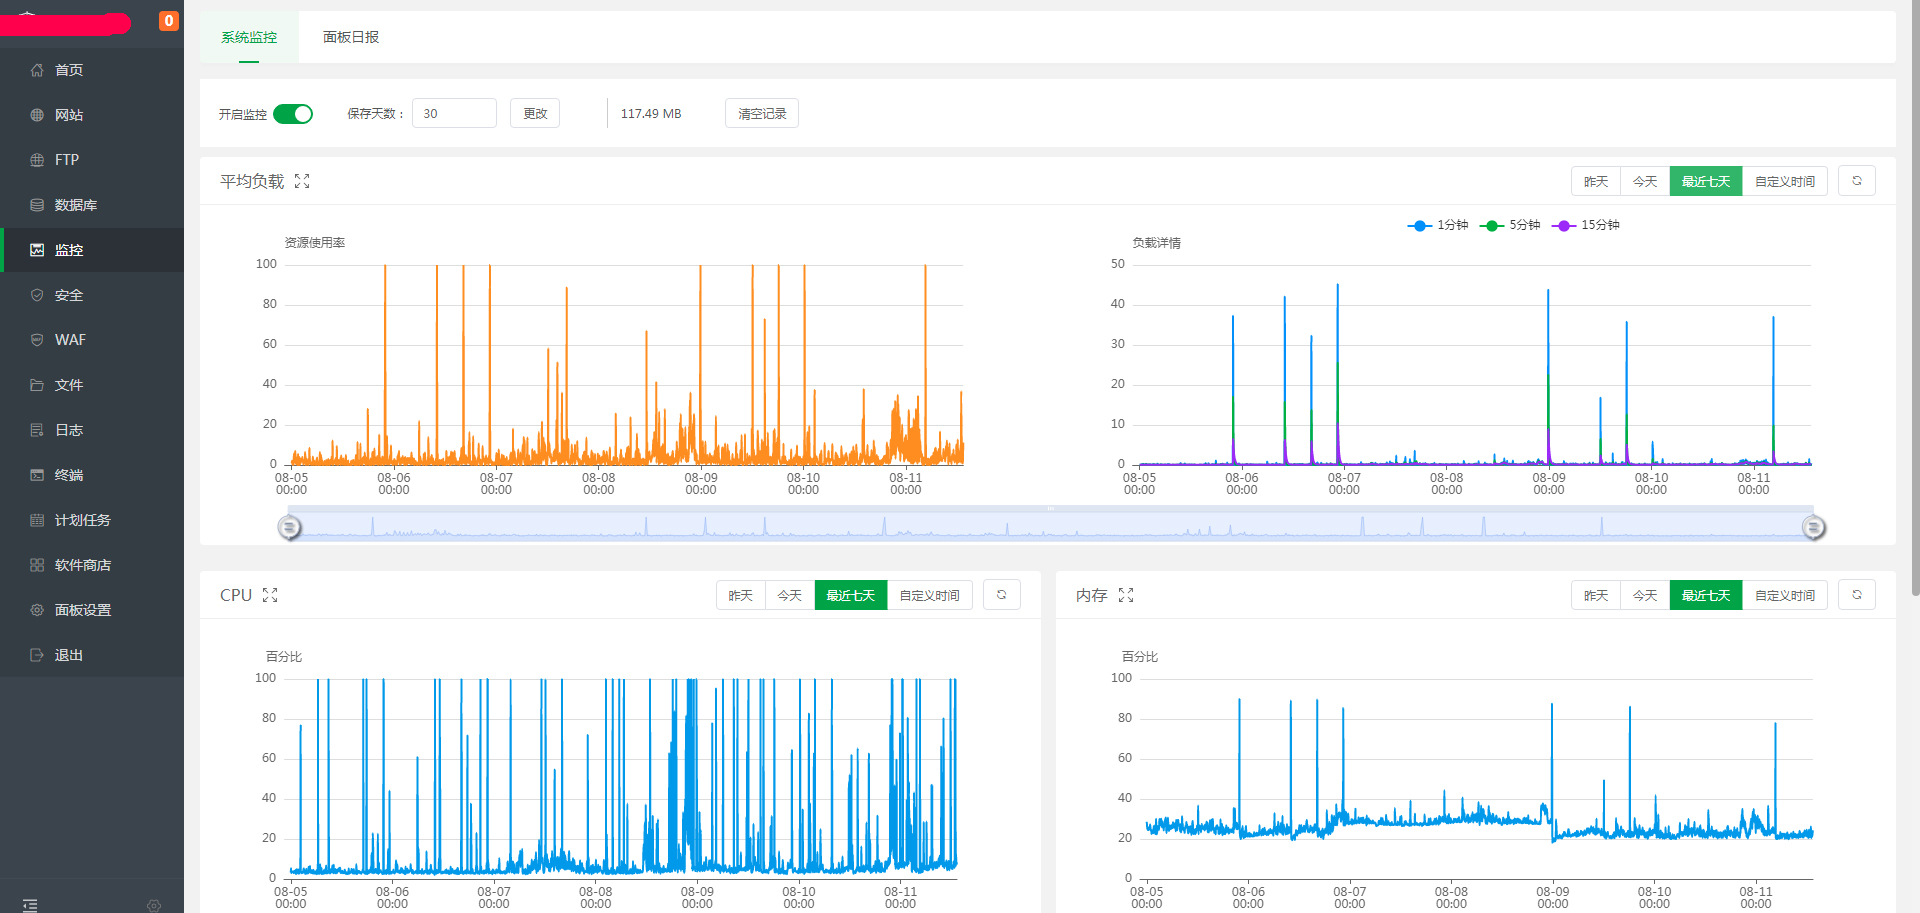Refresh the 平均负载 chart
Image resolution: width=1920 pixels, height=913 pixels.
pos(1857,181)
